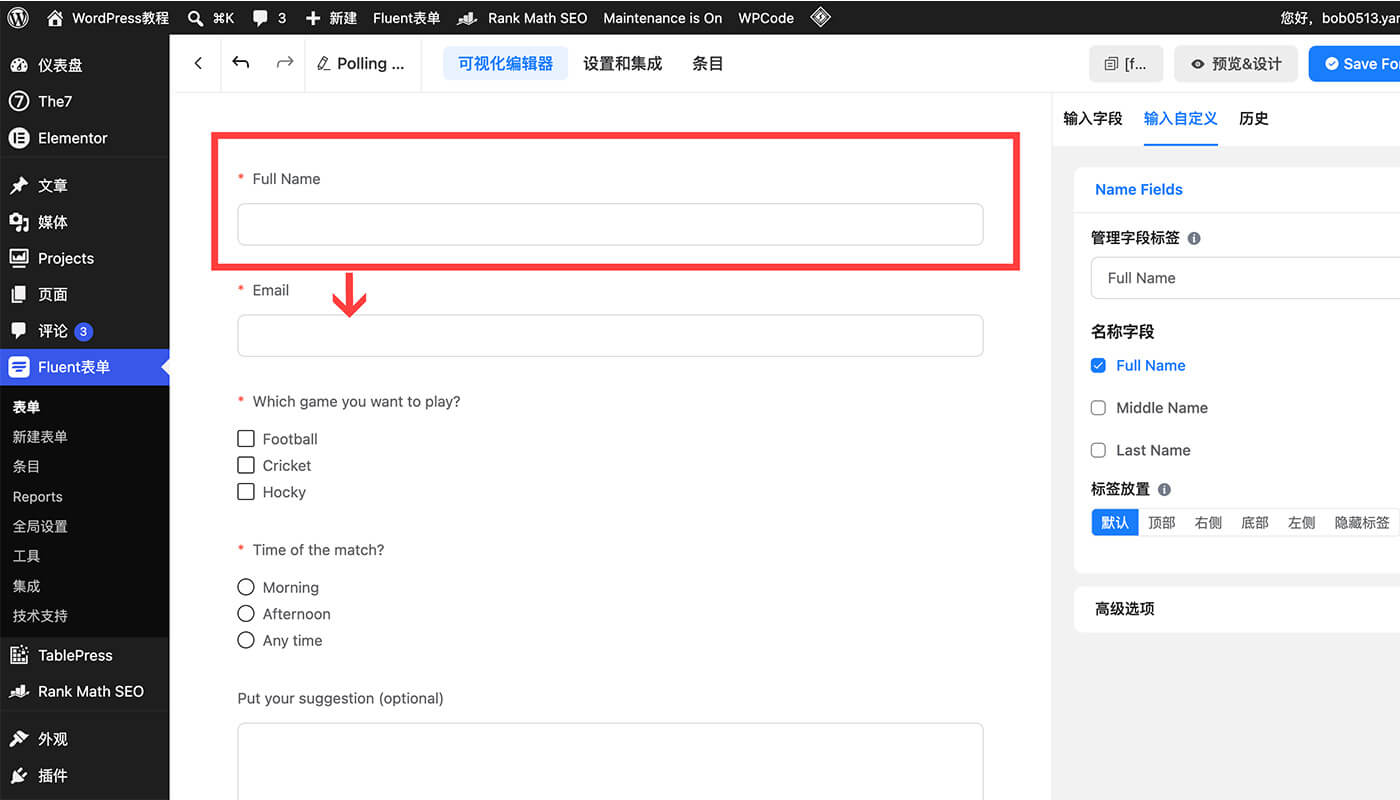The width and height of the screenshot is (1400, 800).
Task: Click the Fluent表单 icon in sidebar
Action: [19, 367]
